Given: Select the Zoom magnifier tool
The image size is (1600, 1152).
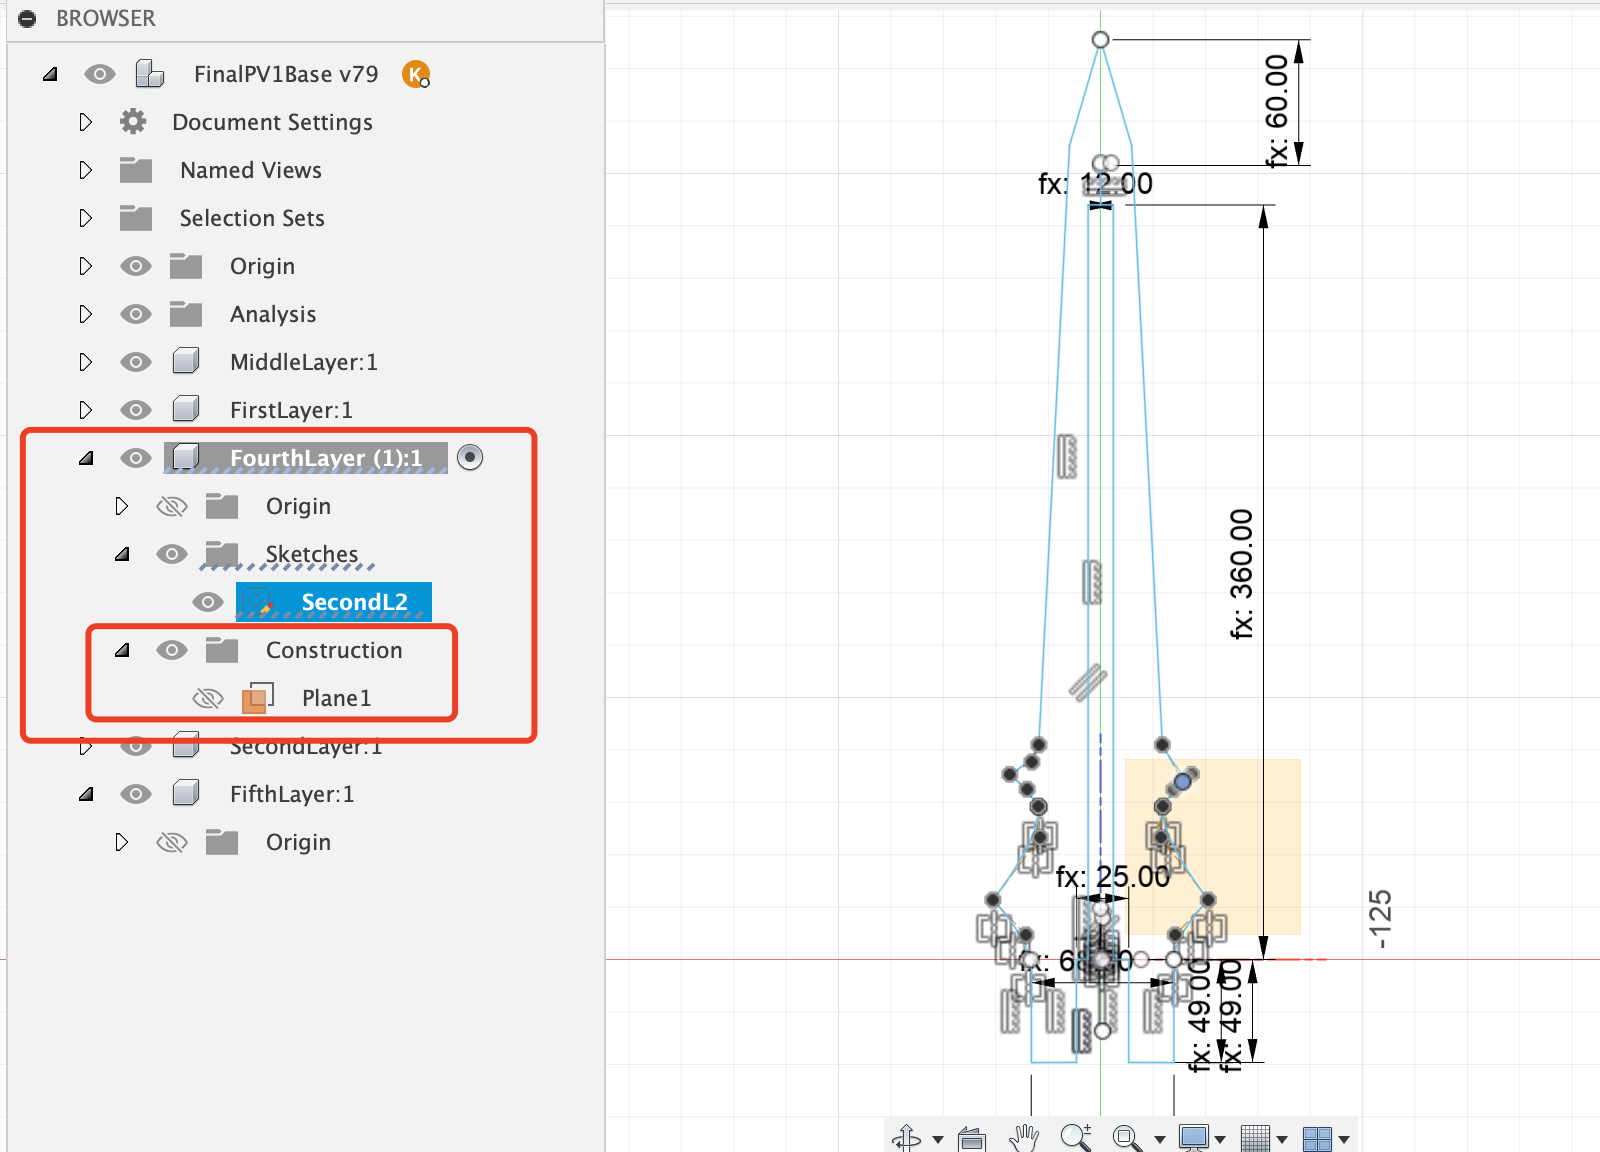Looking at the screenshot, I should 1076,1138.
